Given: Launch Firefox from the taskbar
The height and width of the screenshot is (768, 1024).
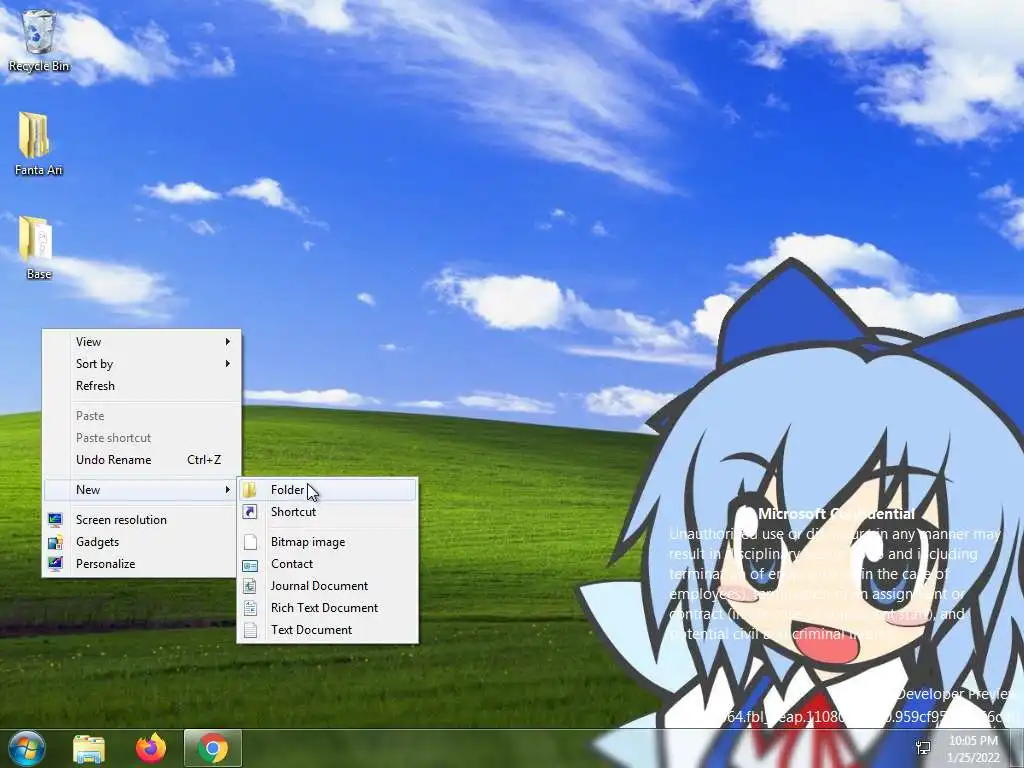Looking at the screenshot, I should (151, 748).
